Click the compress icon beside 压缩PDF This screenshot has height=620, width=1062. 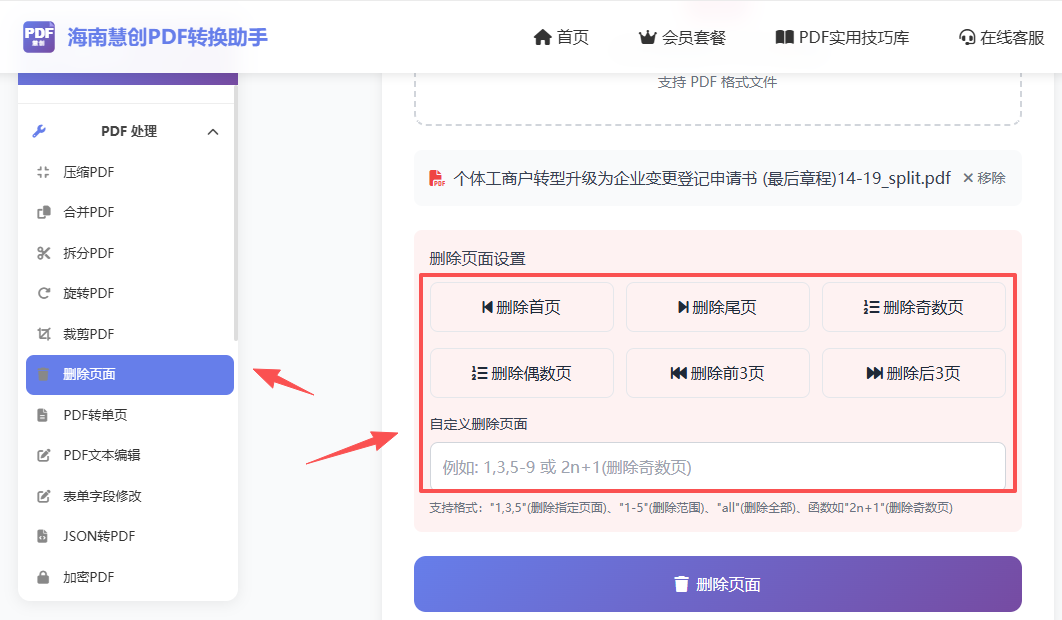click(x=43, y=172)
